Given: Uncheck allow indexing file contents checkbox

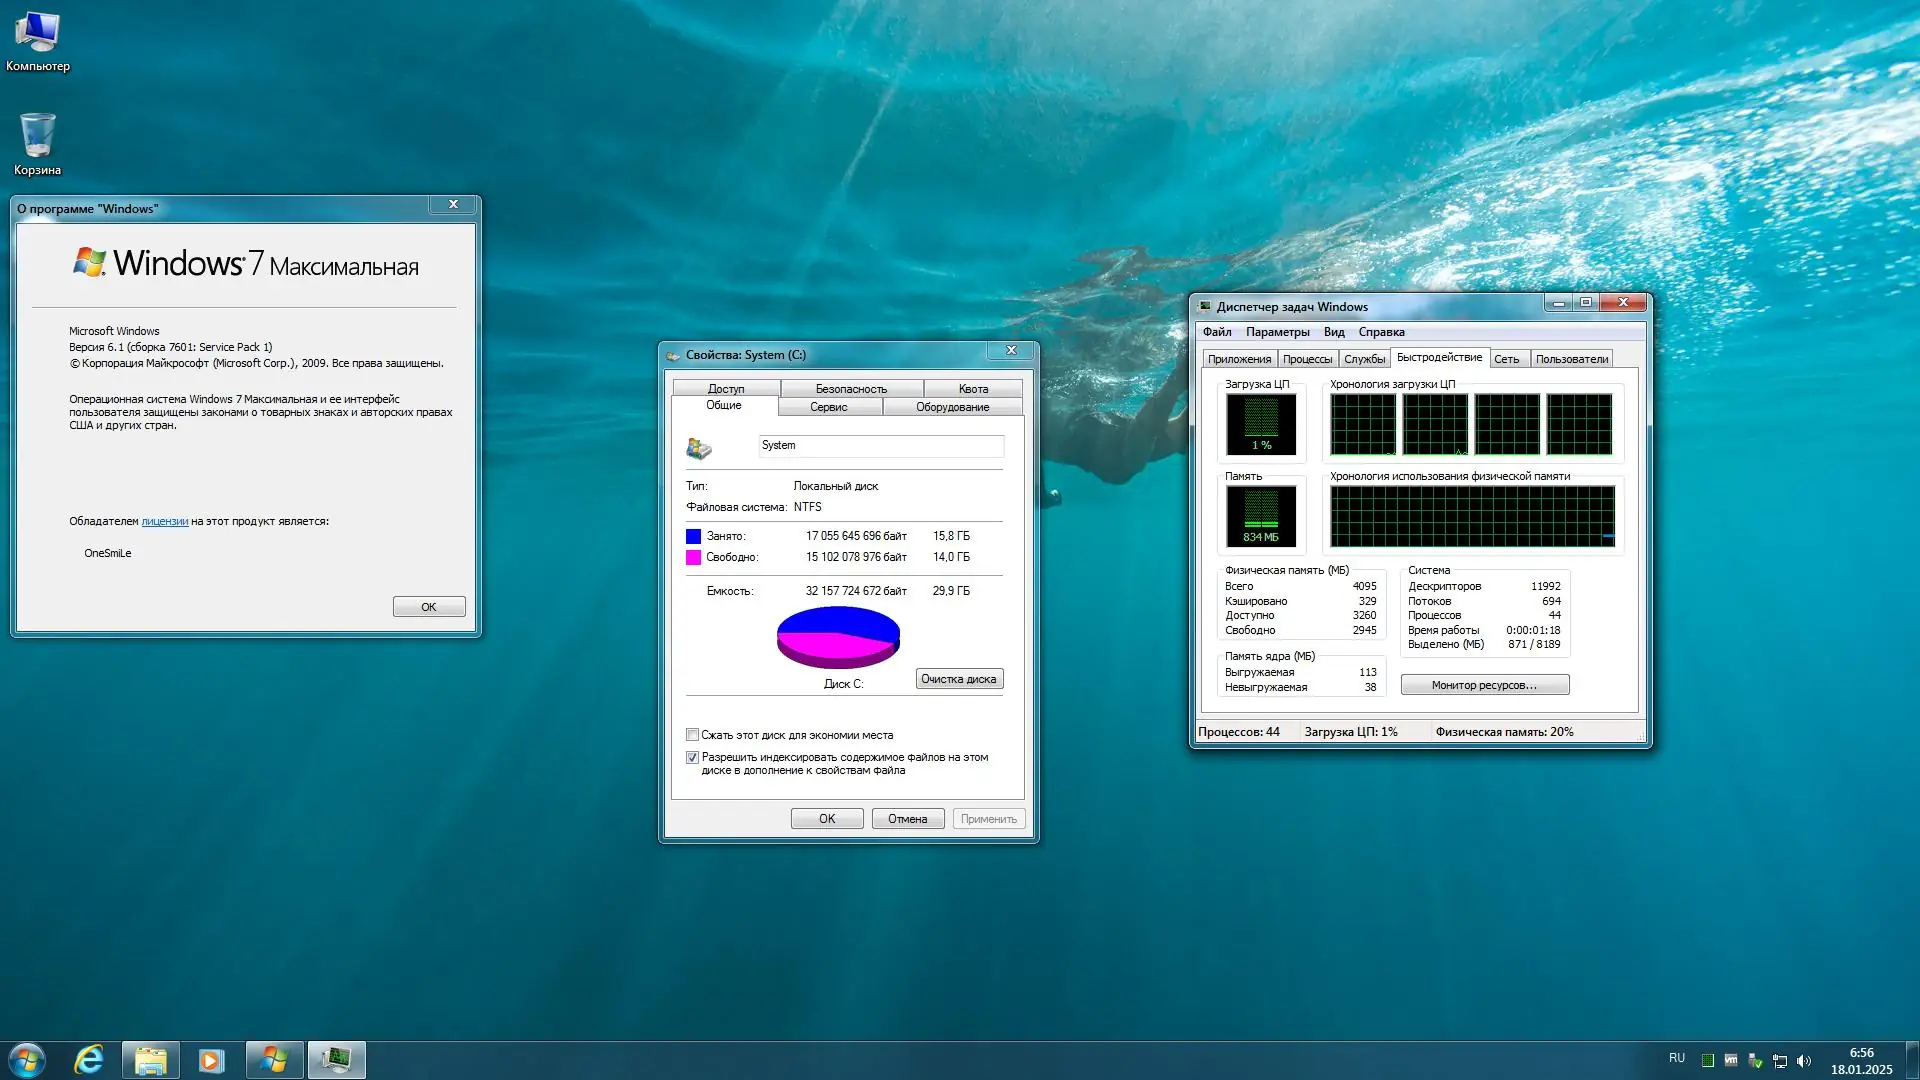Looking at the screenshot, I should (692, 758).
